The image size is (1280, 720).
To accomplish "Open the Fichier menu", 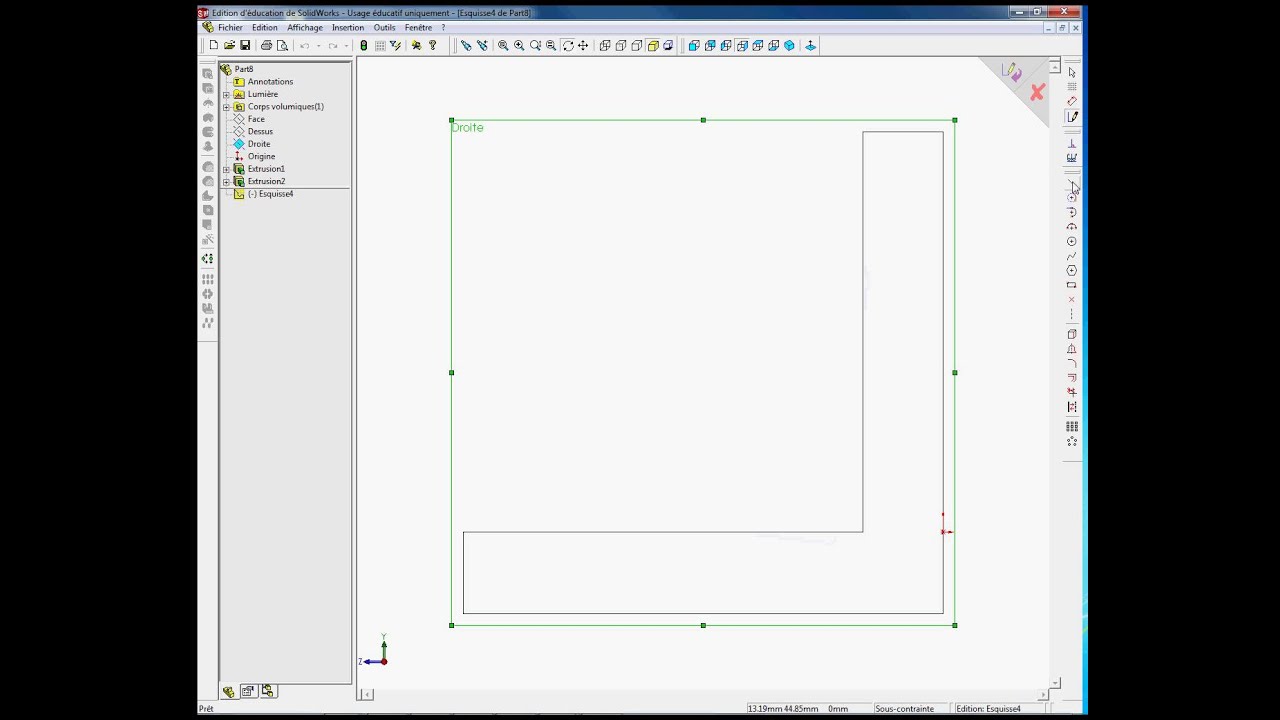I will click(x=230, y=28).
